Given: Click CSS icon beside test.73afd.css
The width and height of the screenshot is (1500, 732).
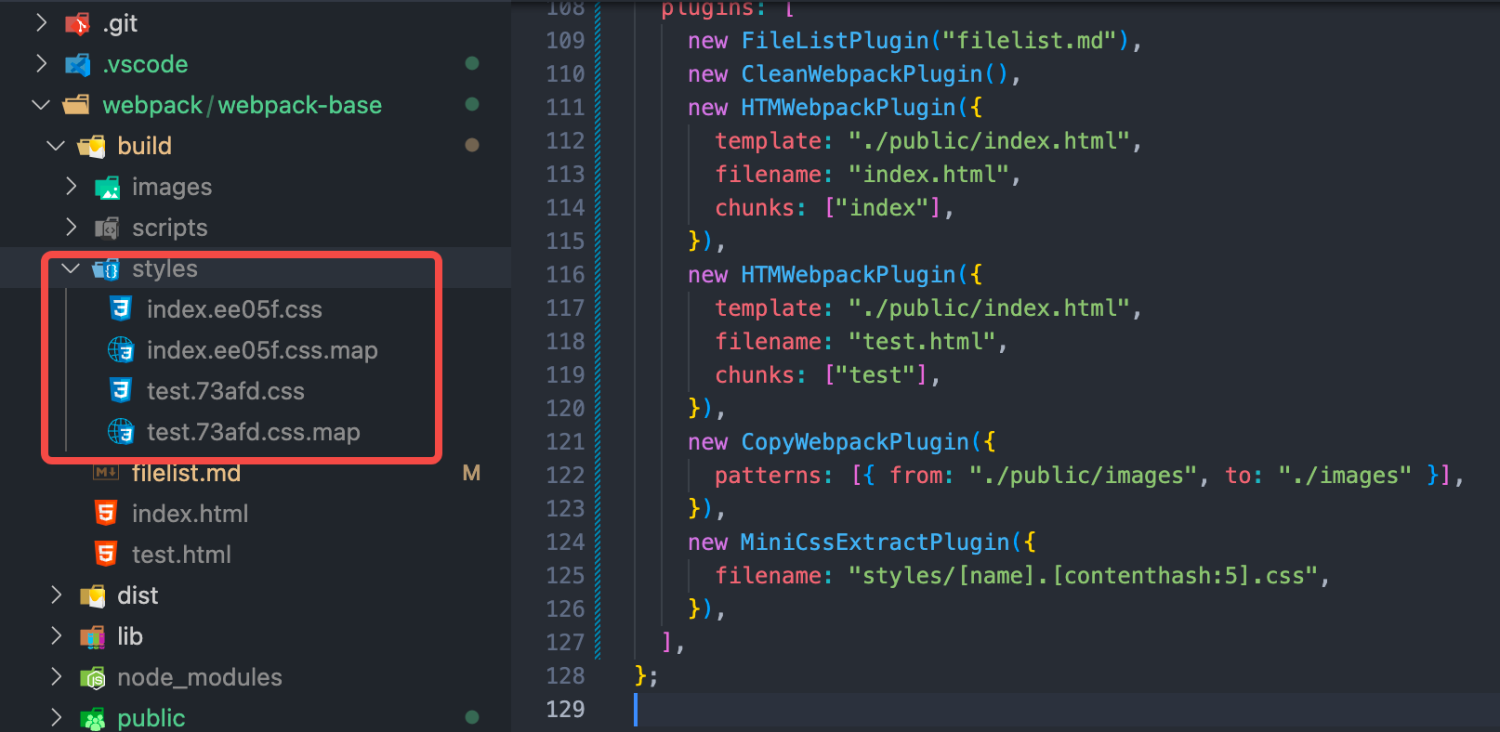Looking at the screenshot, I should click(121, 391).
